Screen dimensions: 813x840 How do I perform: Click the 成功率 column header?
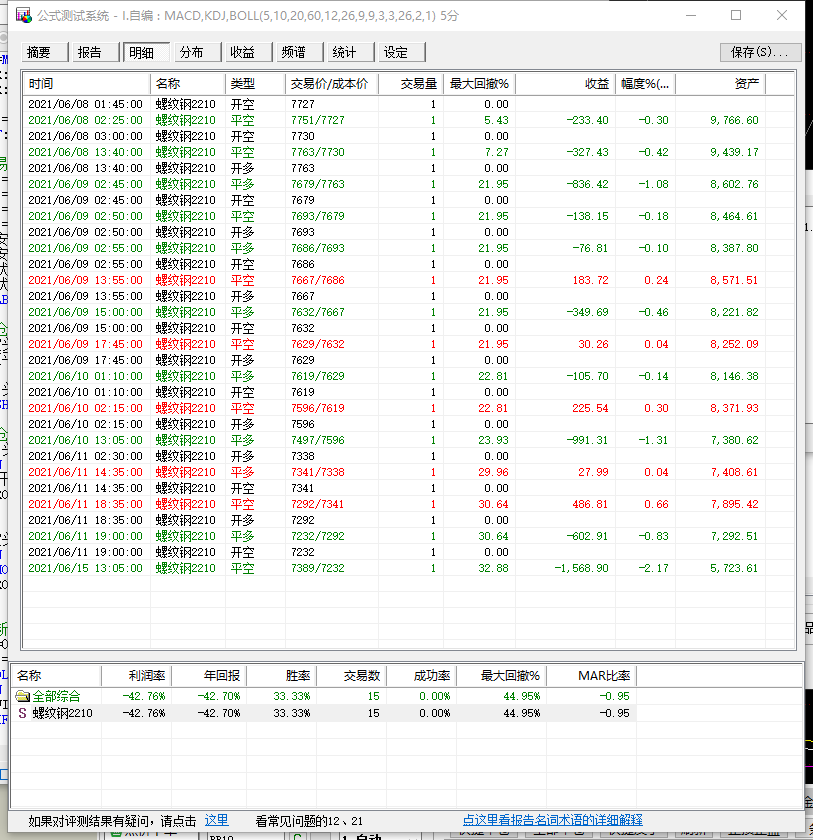[x=422, y=676]
